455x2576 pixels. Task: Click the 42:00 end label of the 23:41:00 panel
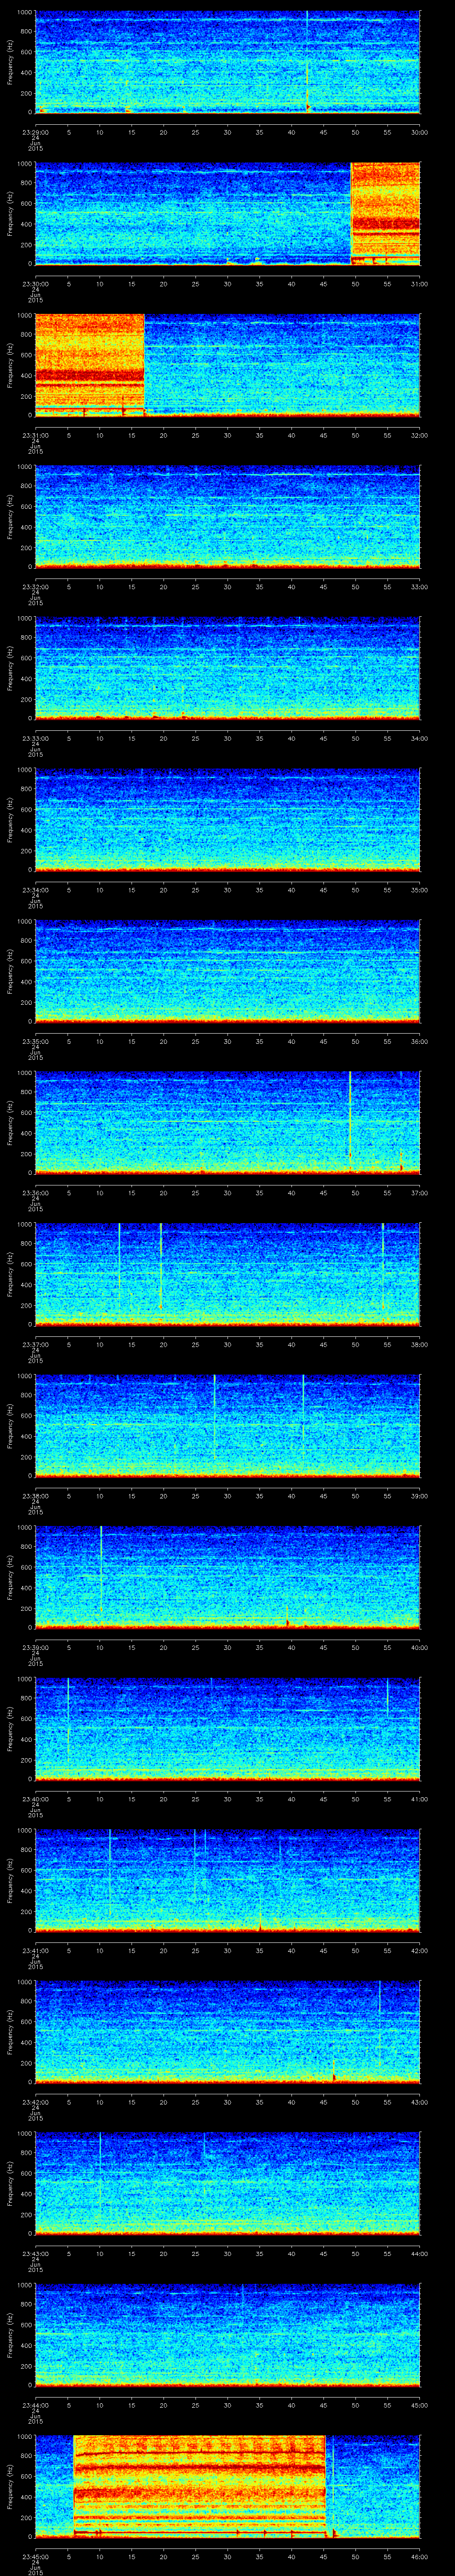coord(420,1951)
